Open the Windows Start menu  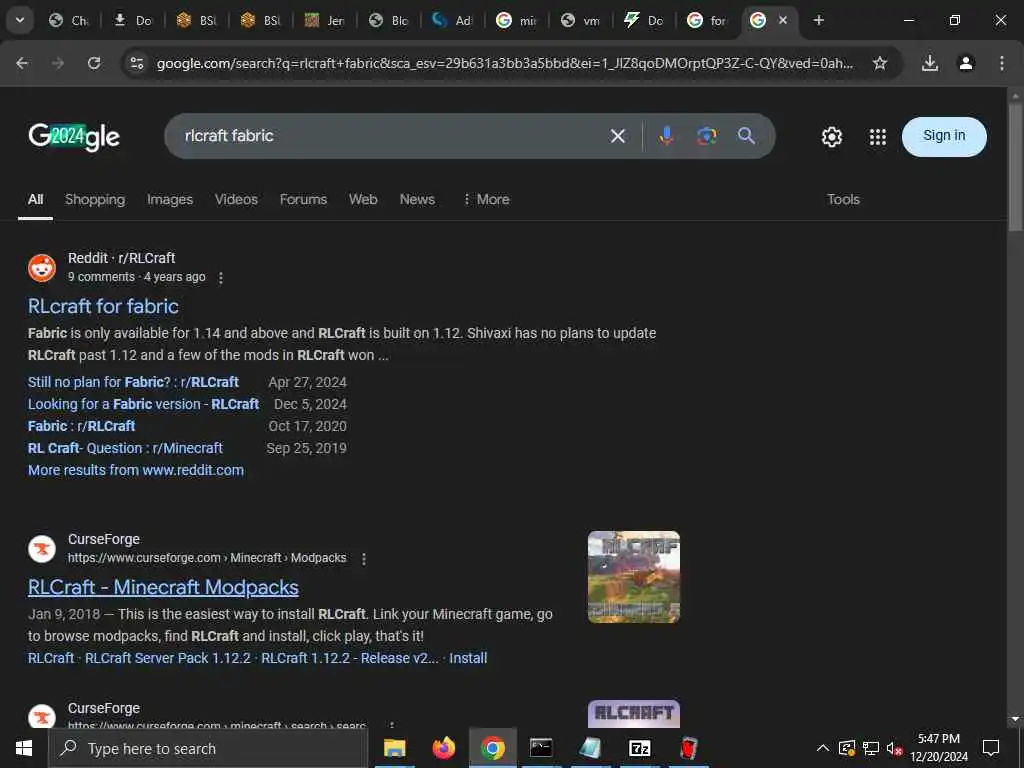(24, 748)
